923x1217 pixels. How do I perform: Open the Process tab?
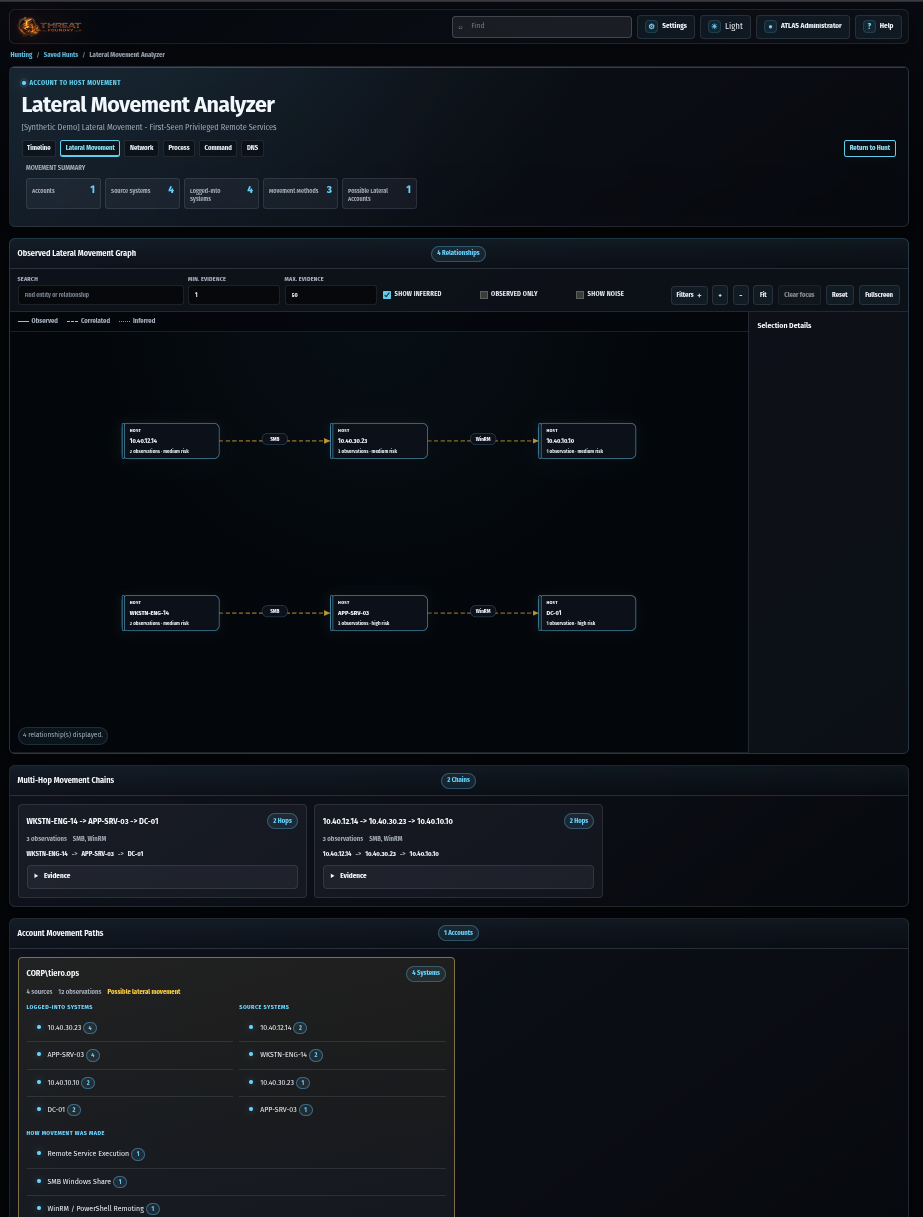(x=179, y=148)
